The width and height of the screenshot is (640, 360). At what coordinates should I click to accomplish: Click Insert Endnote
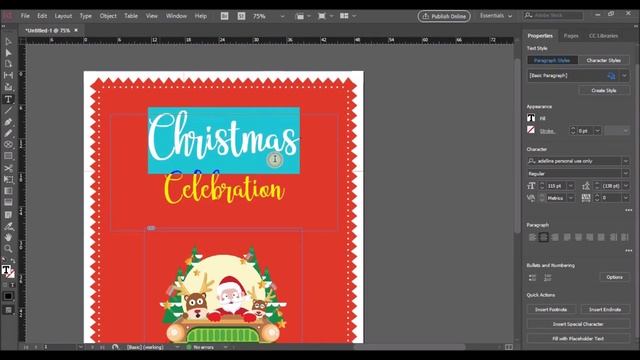(x=605, y=309)
